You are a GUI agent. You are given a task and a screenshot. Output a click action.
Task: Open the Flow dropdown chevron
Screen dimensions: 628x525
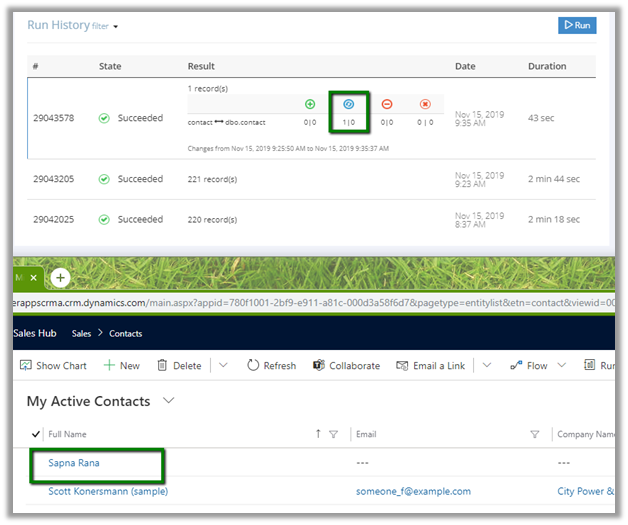pos(562,366)
